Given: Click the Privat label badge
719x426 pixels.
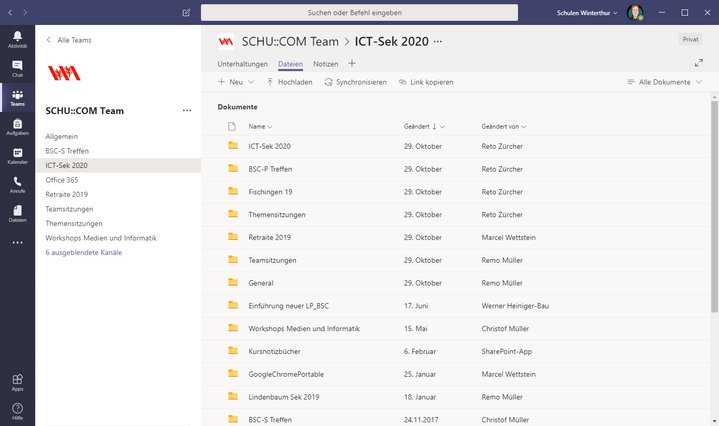Looking at the screenshot, I should pos(690,39).
